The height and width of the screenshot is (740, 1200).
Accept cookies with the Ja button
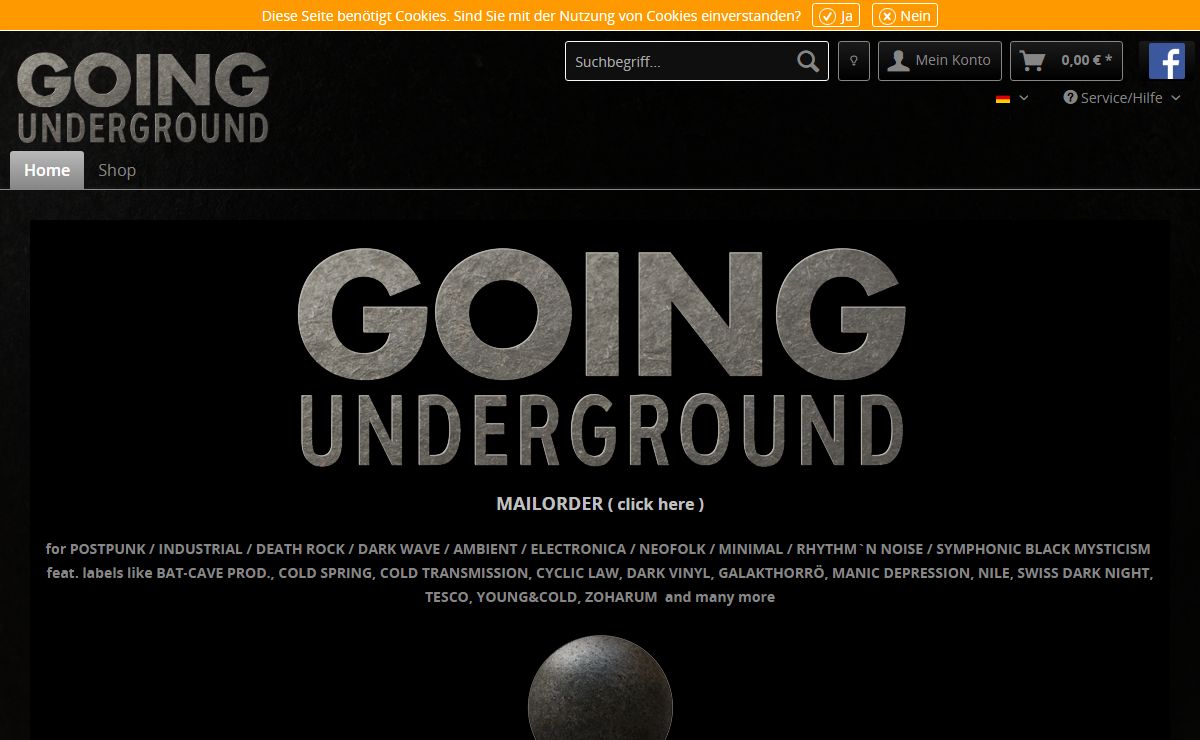click(x=836, y=15)
